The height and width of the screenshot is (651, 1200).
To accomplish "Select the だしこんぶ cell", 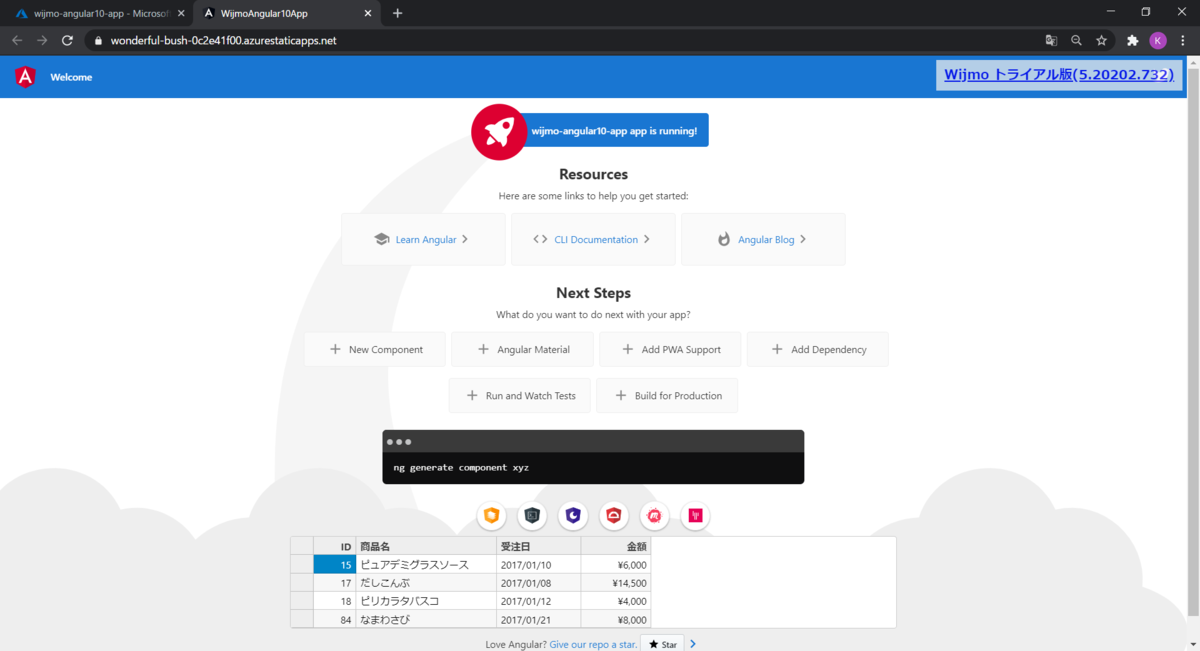I will tap(426, 582).
